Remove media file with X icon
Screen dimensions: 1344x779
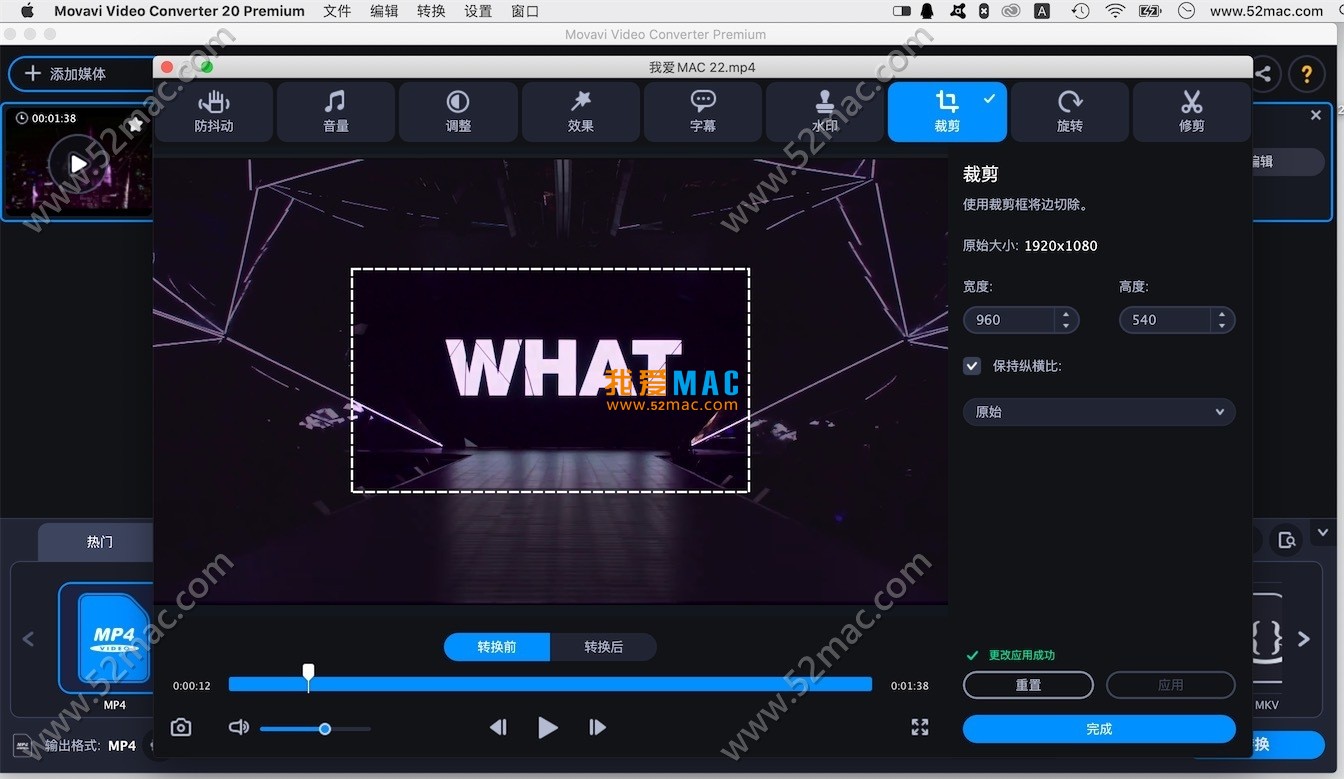point(1316,116)
